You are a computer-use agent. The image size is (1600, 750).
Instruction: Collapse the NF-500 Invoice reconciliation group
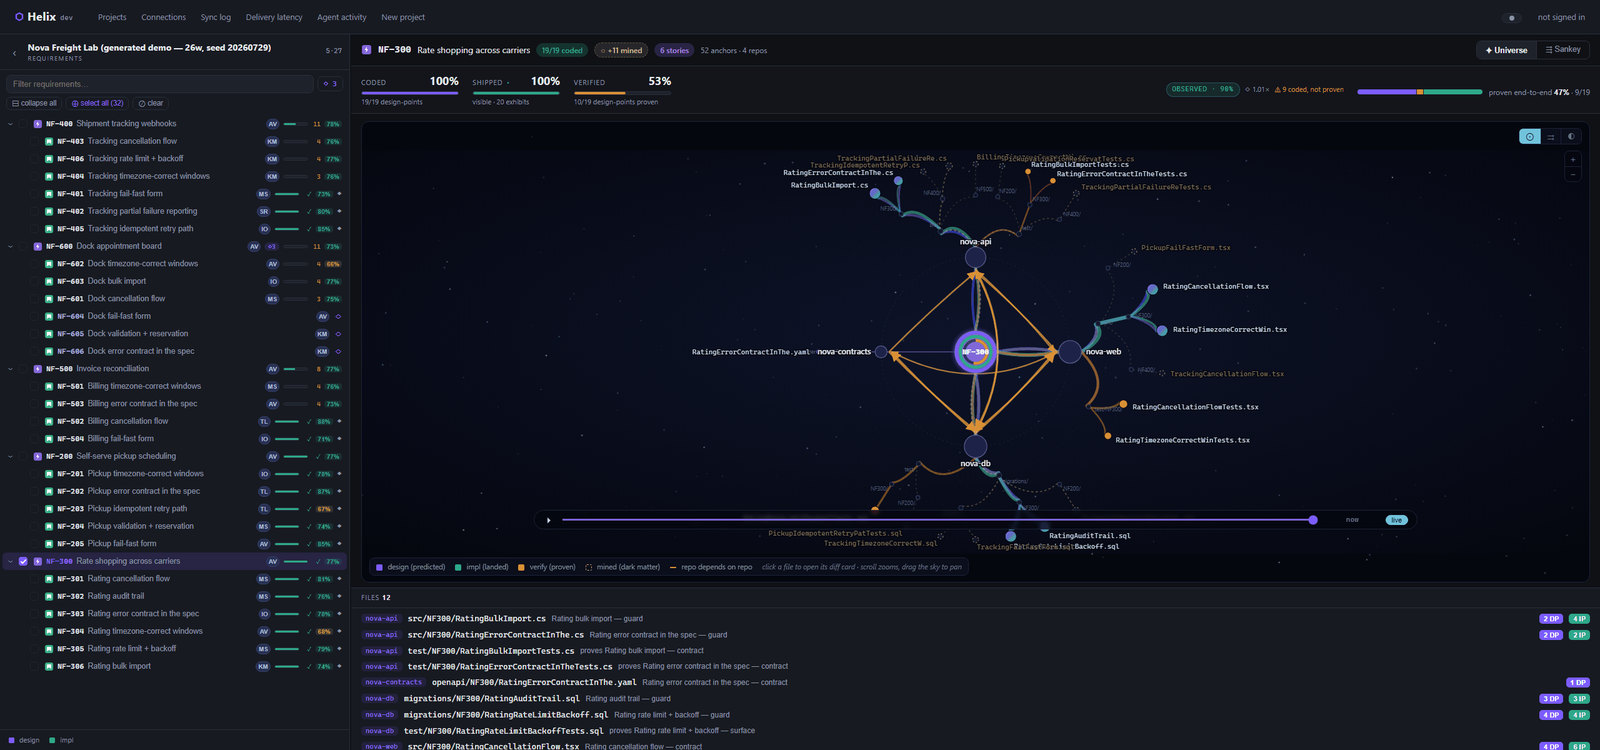[11, 369]
